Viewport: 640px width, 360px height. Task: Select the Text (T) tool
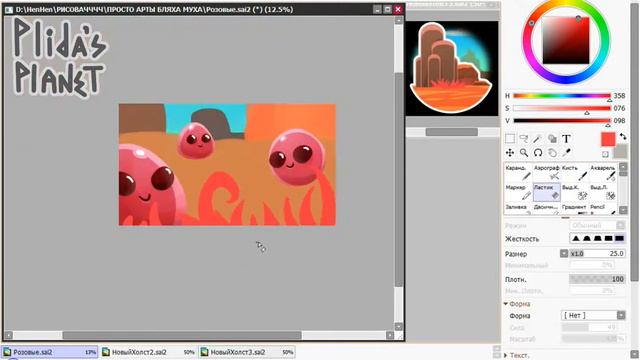(566, 139)
